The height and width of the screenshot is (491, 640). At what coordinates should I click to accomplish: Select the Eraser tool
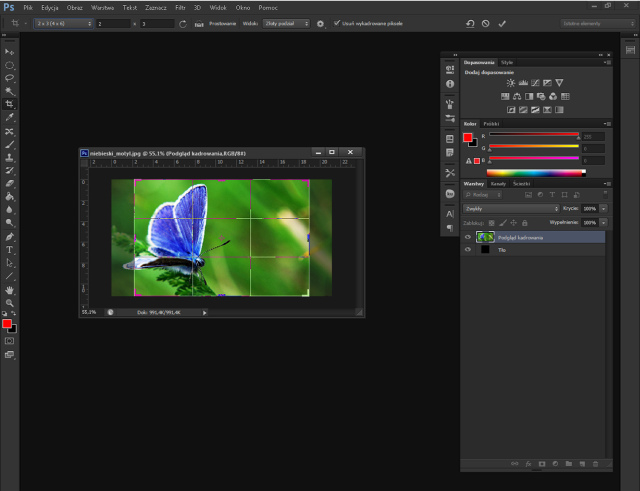9,184
